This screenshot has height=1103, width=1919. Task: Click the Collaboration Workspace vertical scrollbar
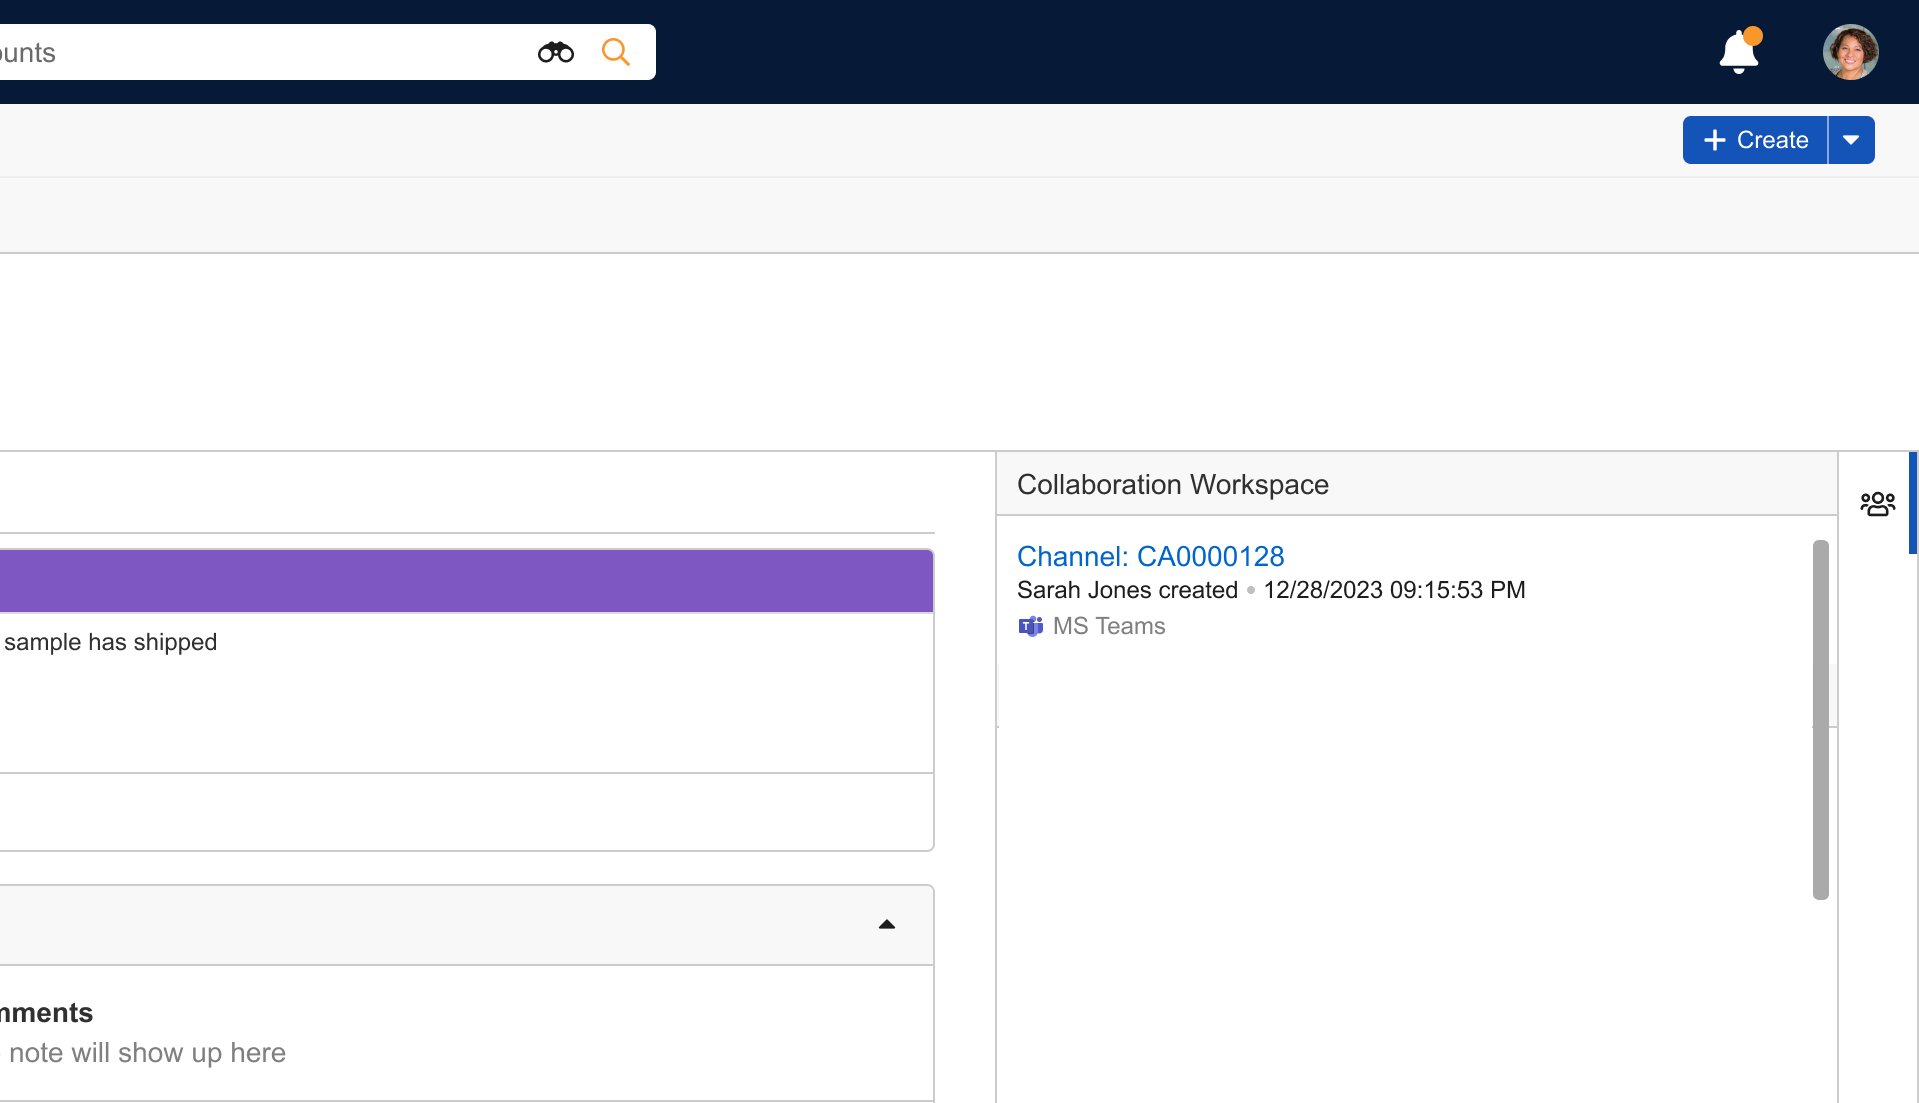coord(1820,720)
